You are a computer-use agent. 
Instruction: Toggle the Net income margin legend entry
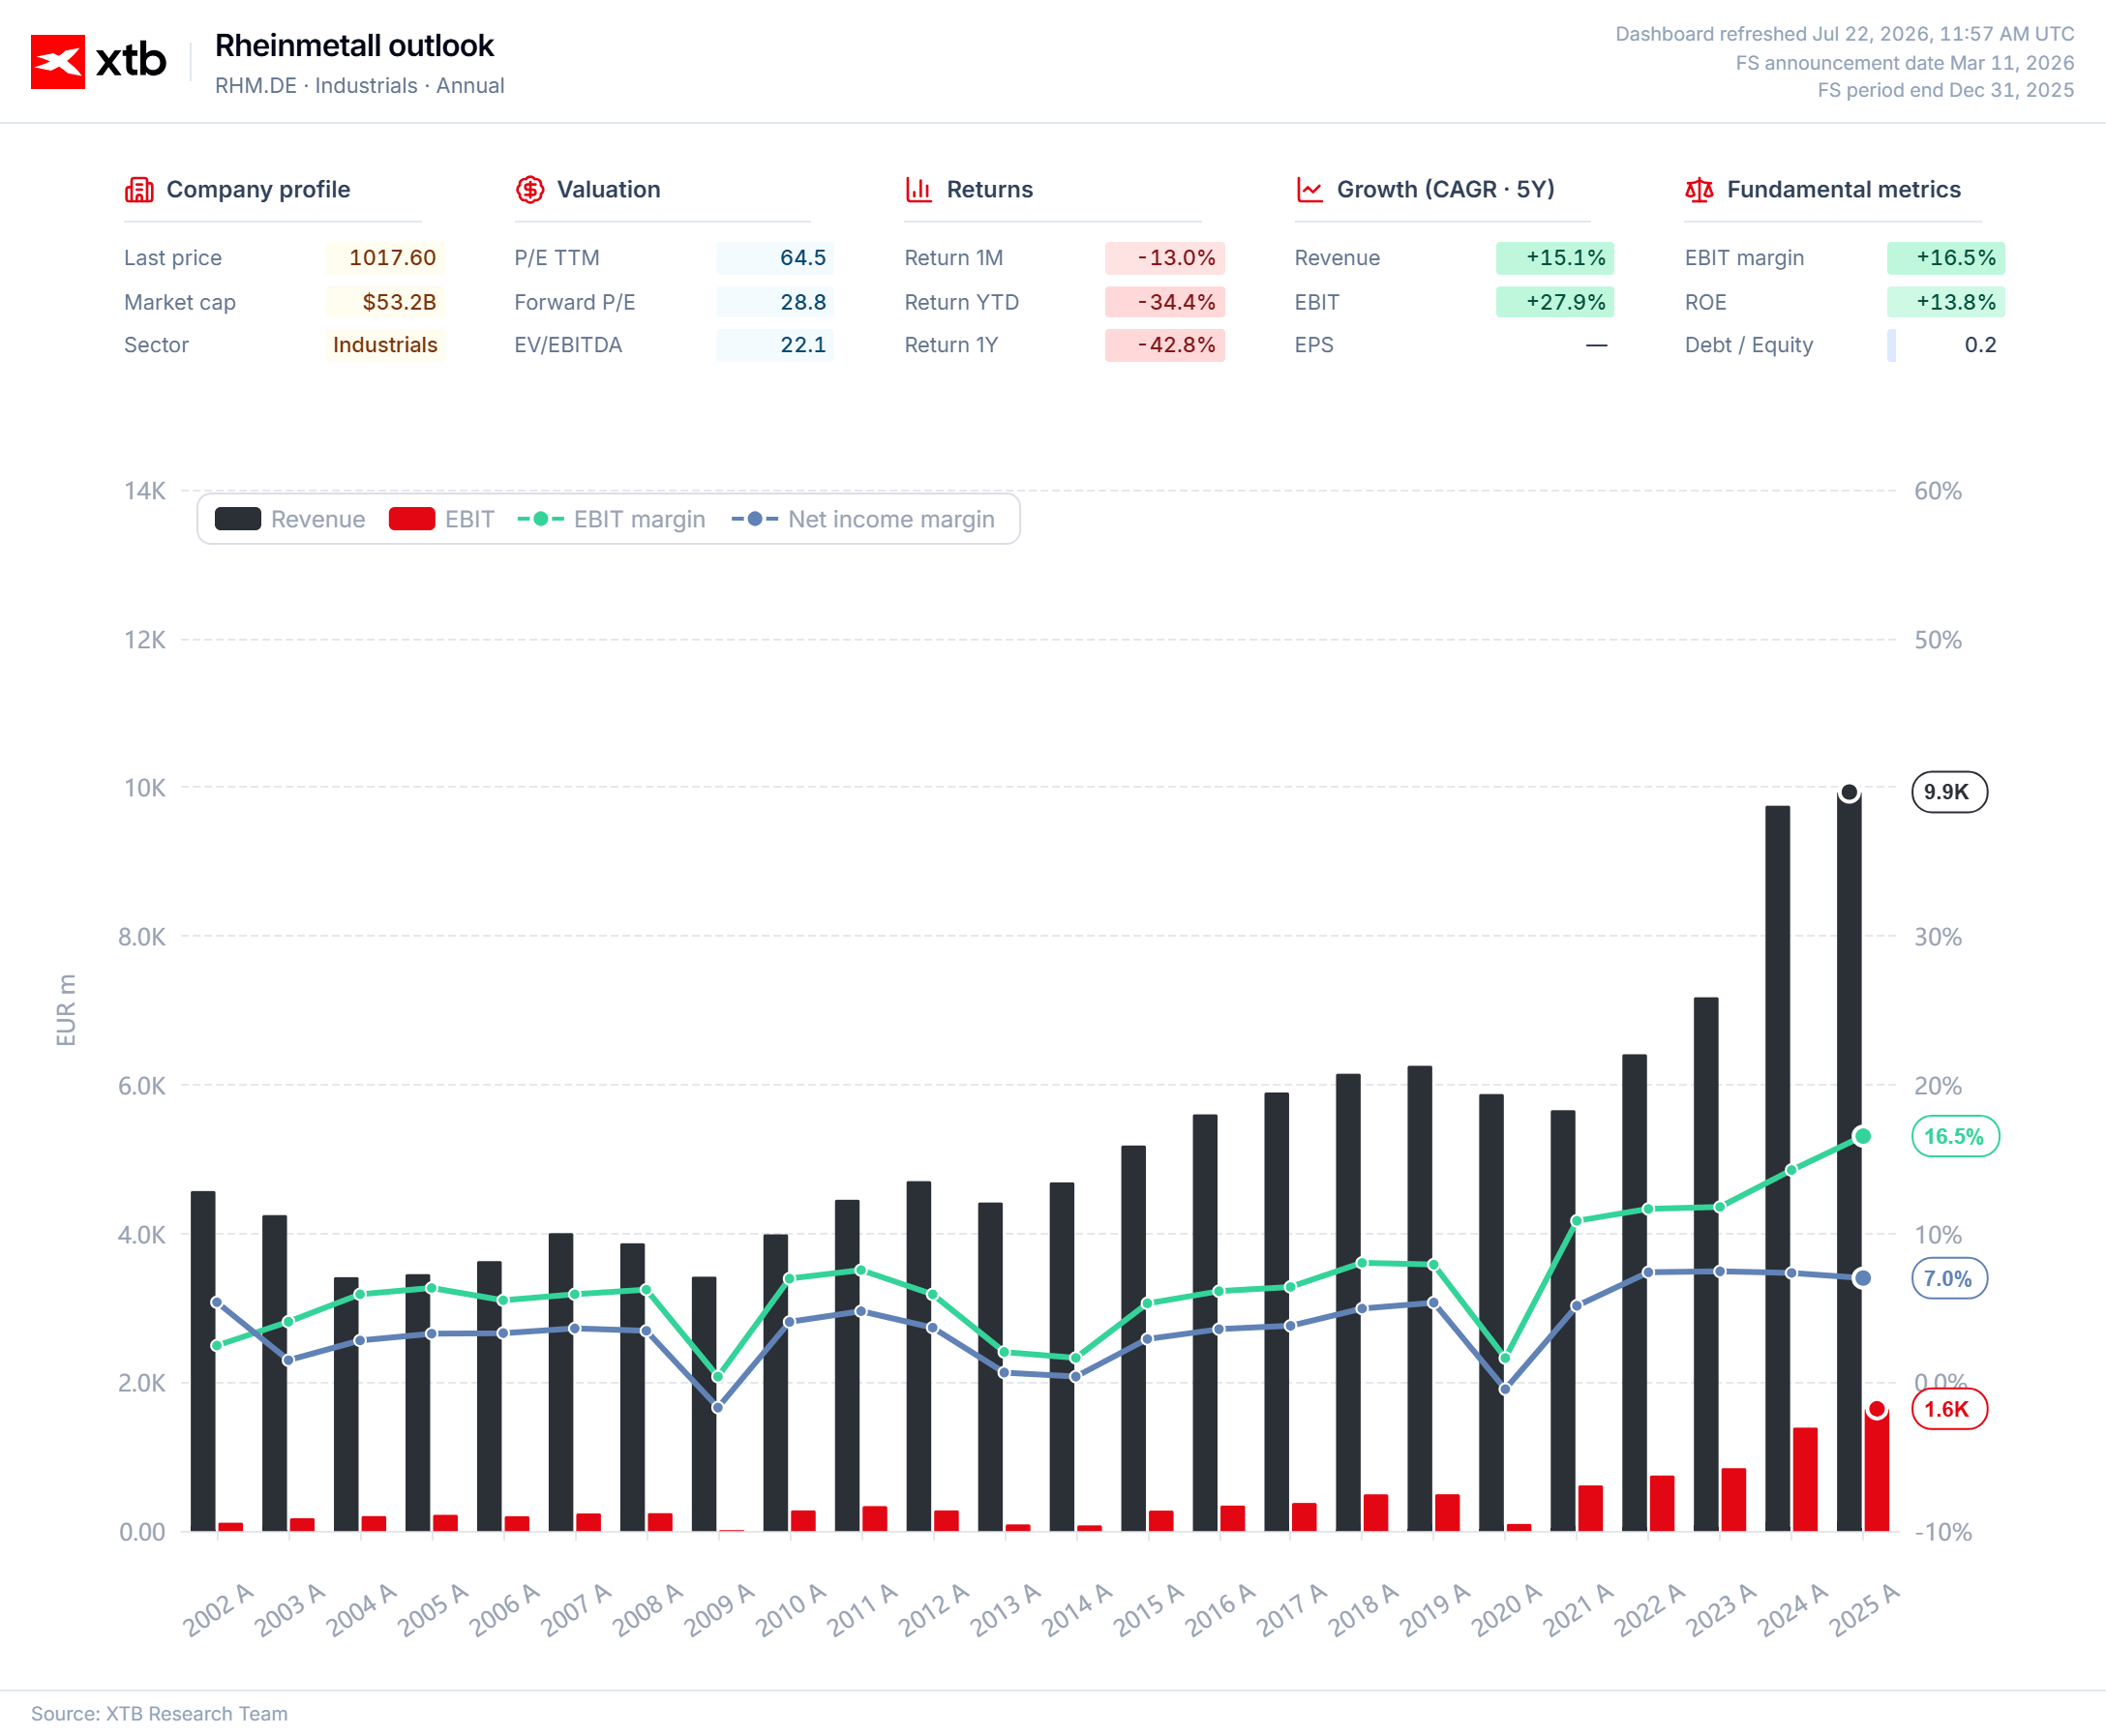(863, 519)
